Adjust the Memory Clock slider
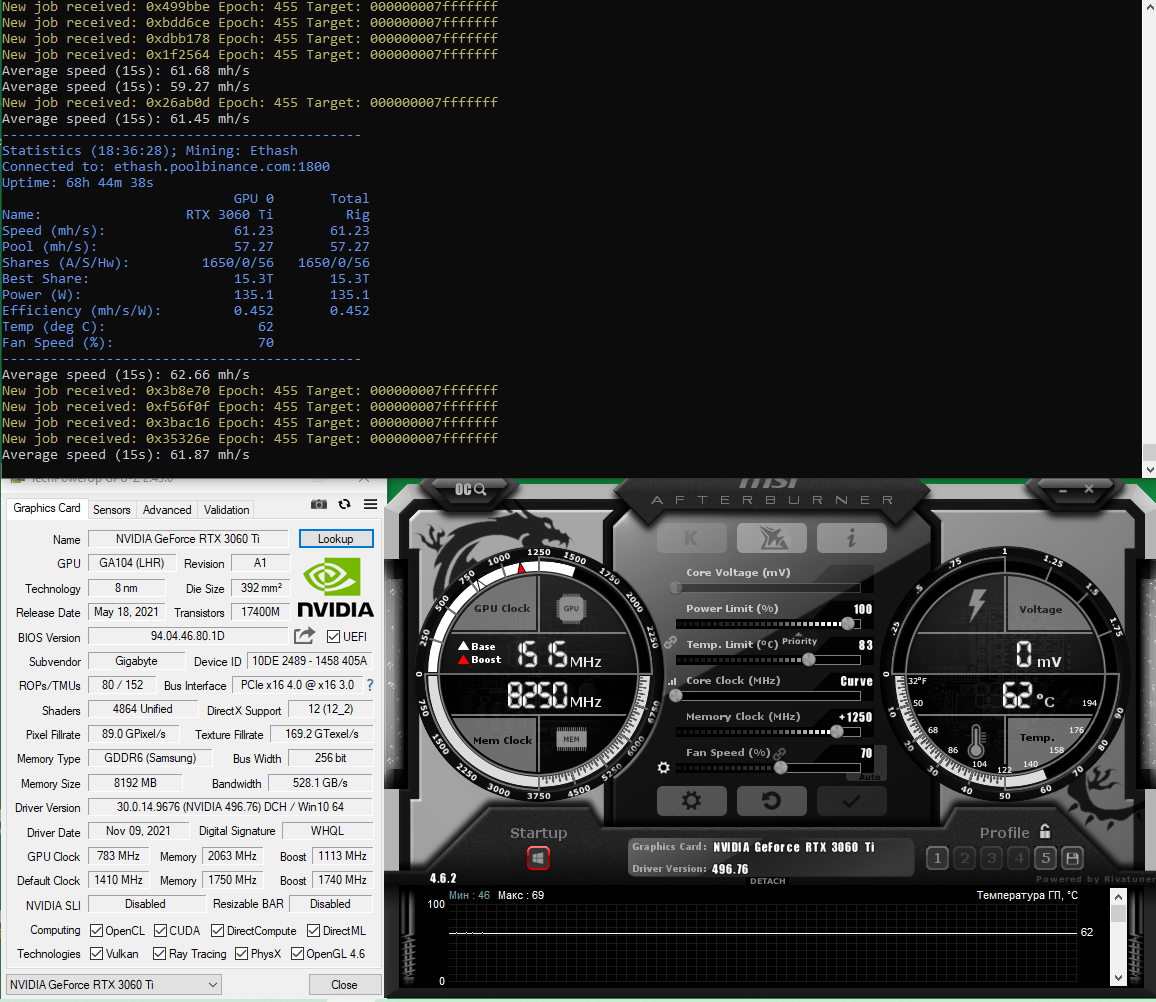Screen dimensions: 1156x1002 pyautogui.click(x=767, y=732)
